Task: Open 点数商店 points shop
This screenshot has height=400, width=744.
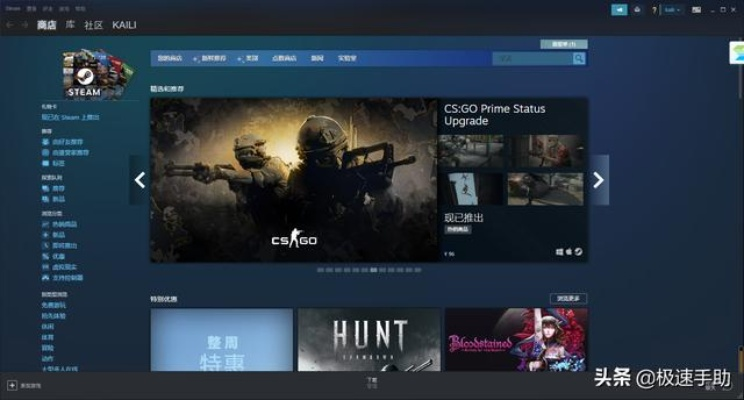Action: coord(284,58)
